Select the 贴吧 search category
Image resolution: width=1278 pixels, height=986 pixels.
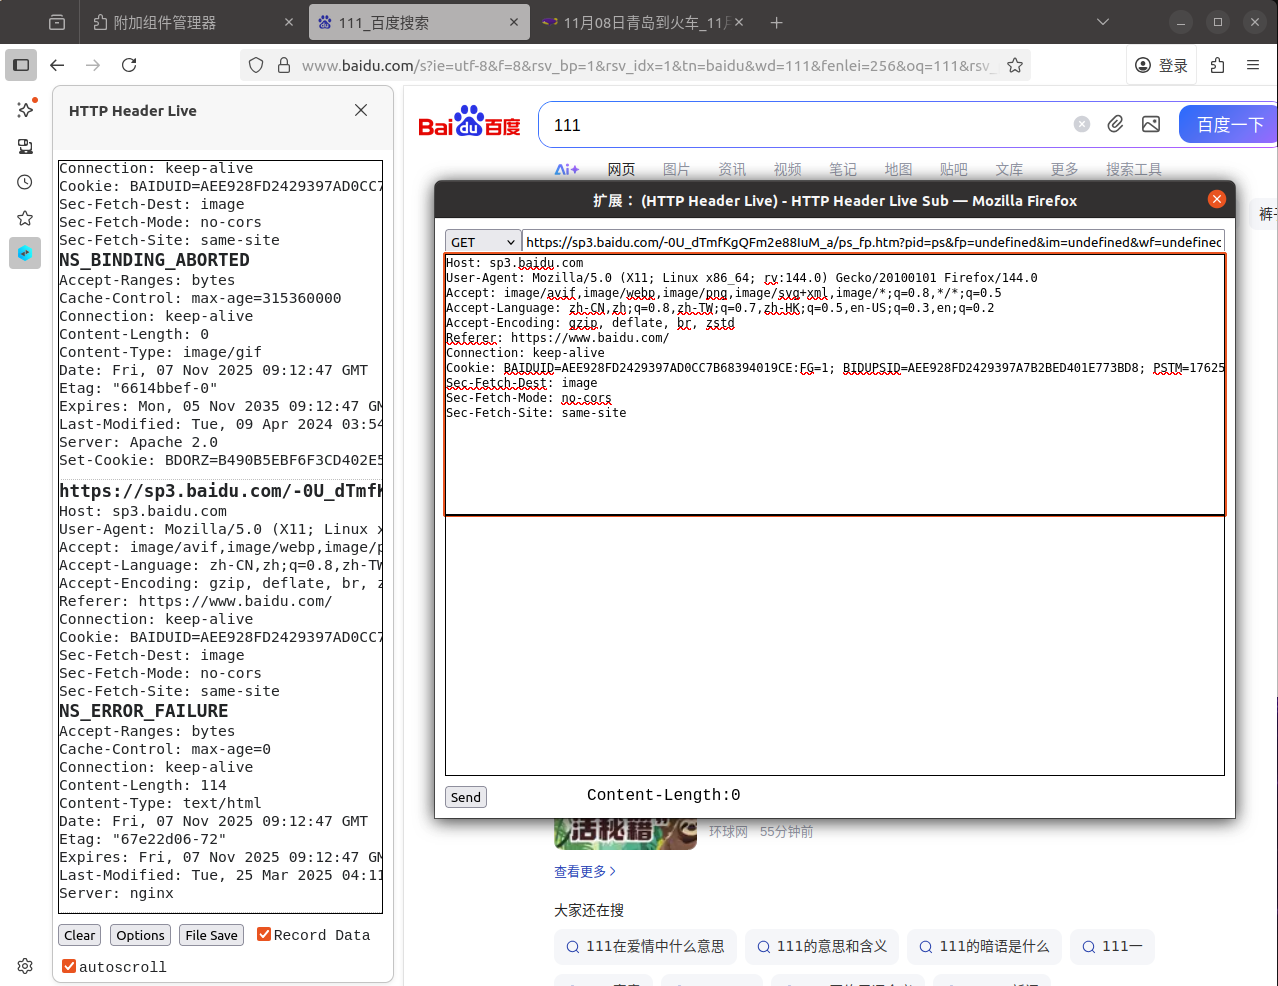(x=953, y=169)
